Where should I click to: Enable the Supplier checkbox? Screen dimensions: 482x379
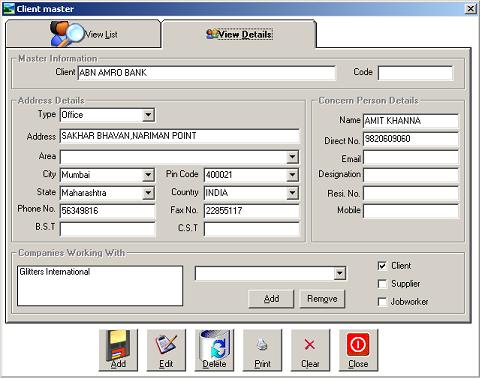pos(382,284)
